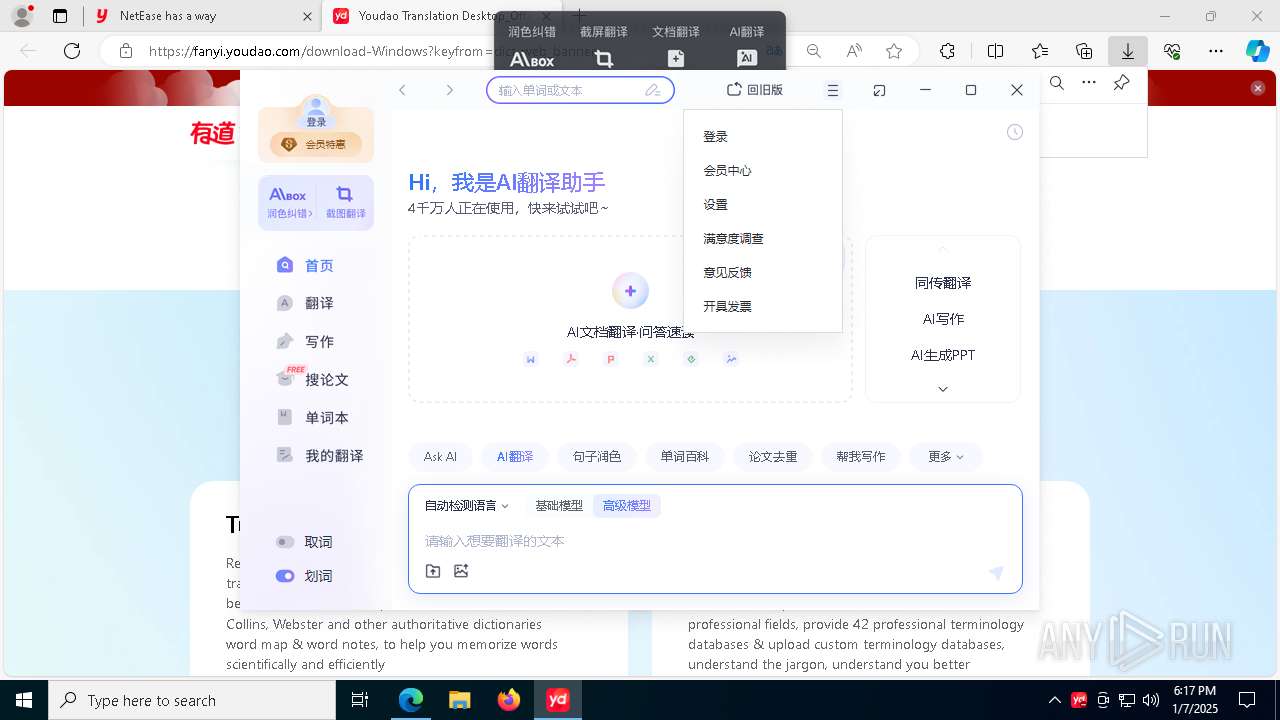Click Word file type icon

pyautogui.click(x=531, y=359)
